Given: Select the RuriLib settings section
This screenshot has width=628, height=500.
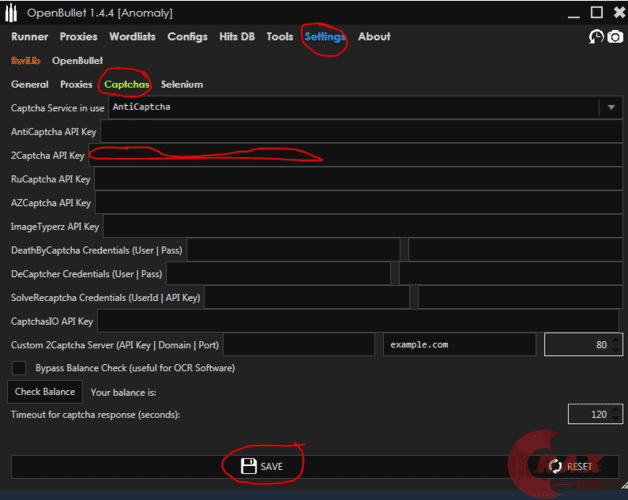Looking at the screenshot, I should pos(26,61).
